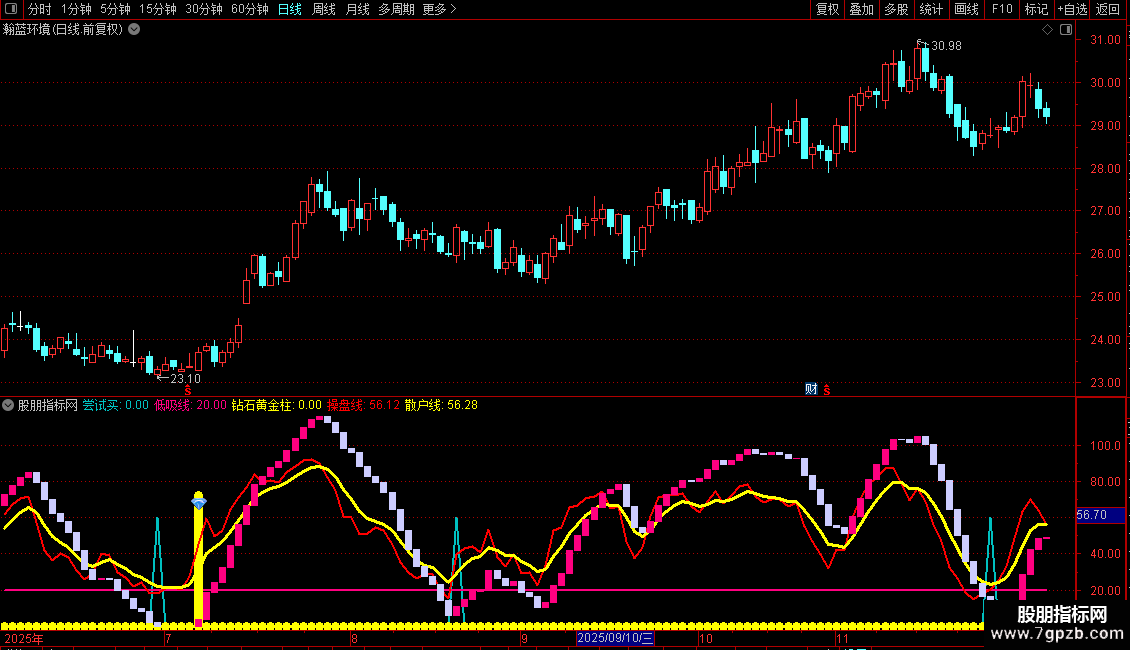Click the month 11 label on time axis

click(x=842, y=639)
